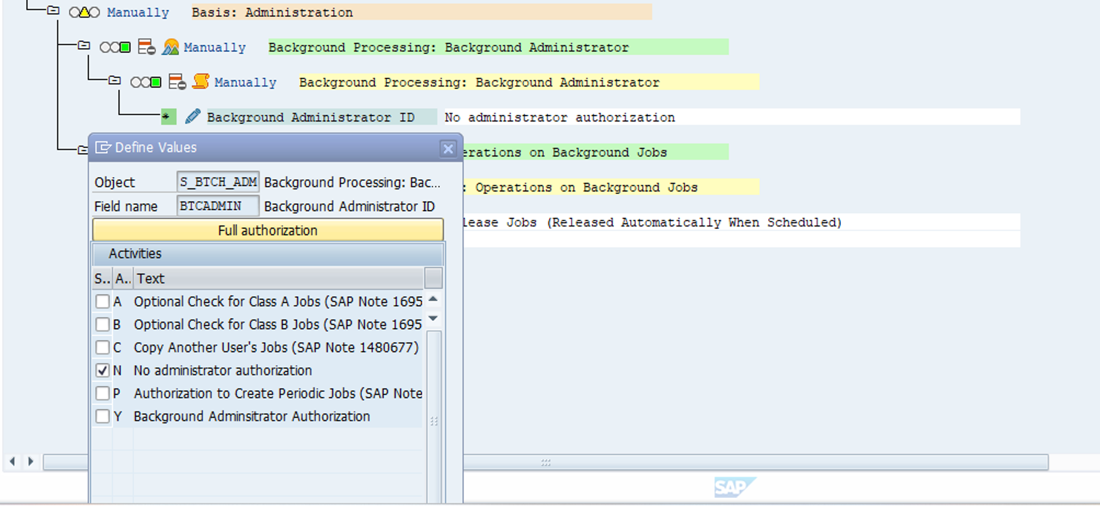Image resolution: width=1100 pixels, height=510 pixels.
Task: Click the Text column header
Action: [x=279, y=279]
